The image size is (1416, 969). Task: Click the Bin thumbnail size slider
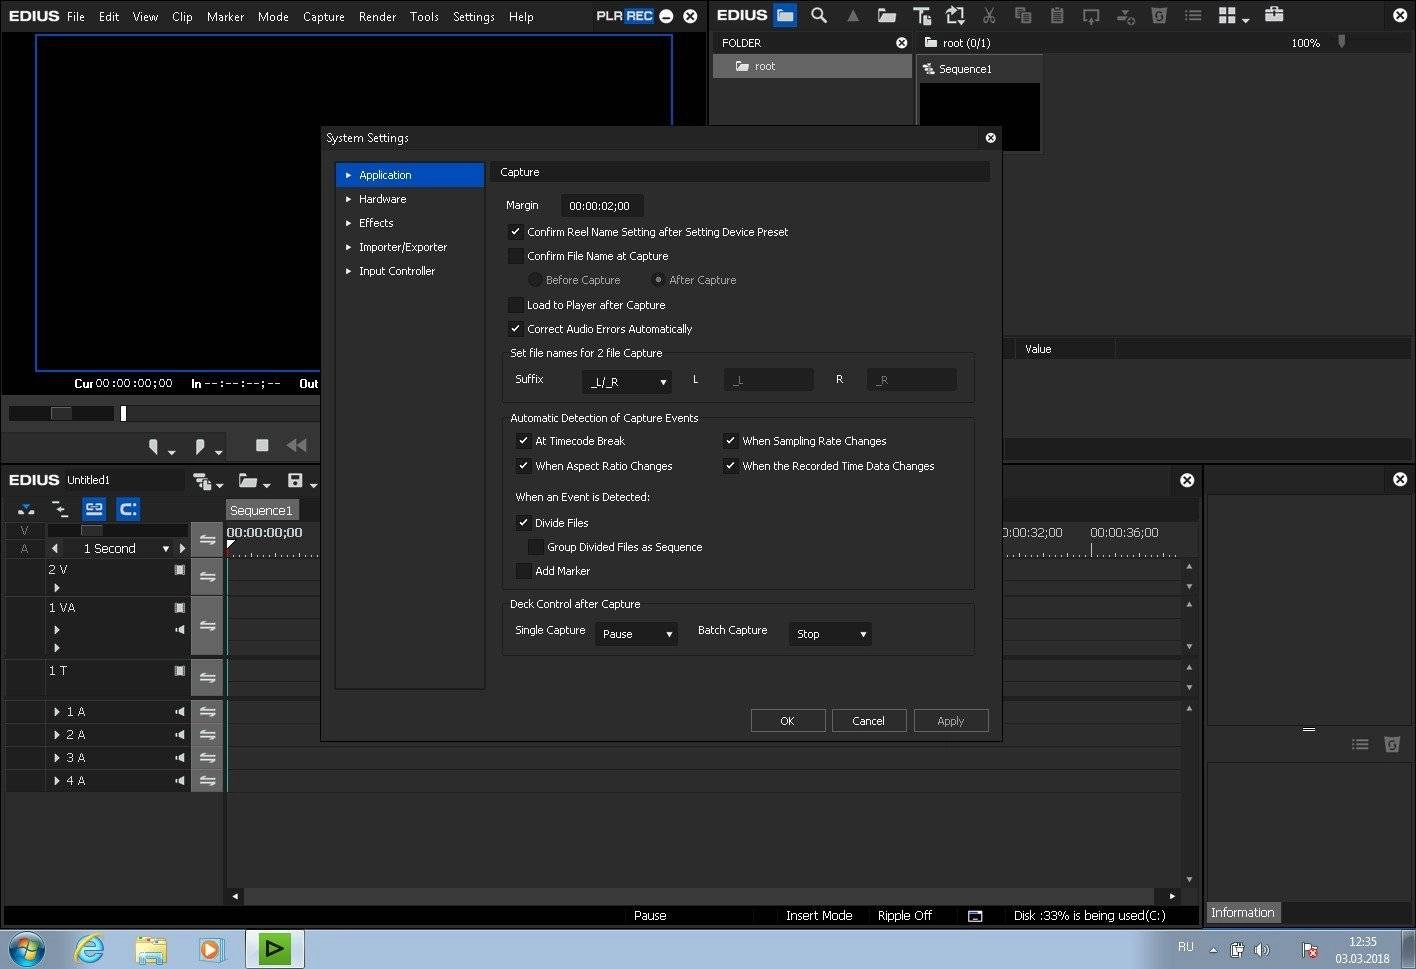click(x=1342, y=42)
